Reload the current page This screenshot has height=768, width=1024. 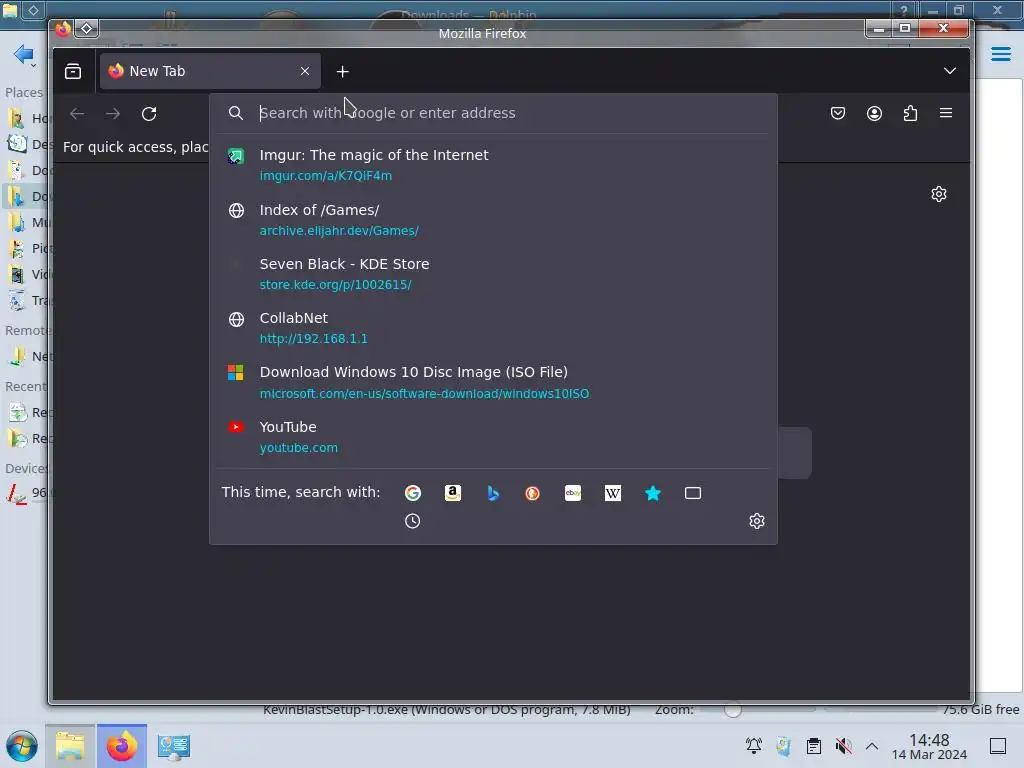149,114
